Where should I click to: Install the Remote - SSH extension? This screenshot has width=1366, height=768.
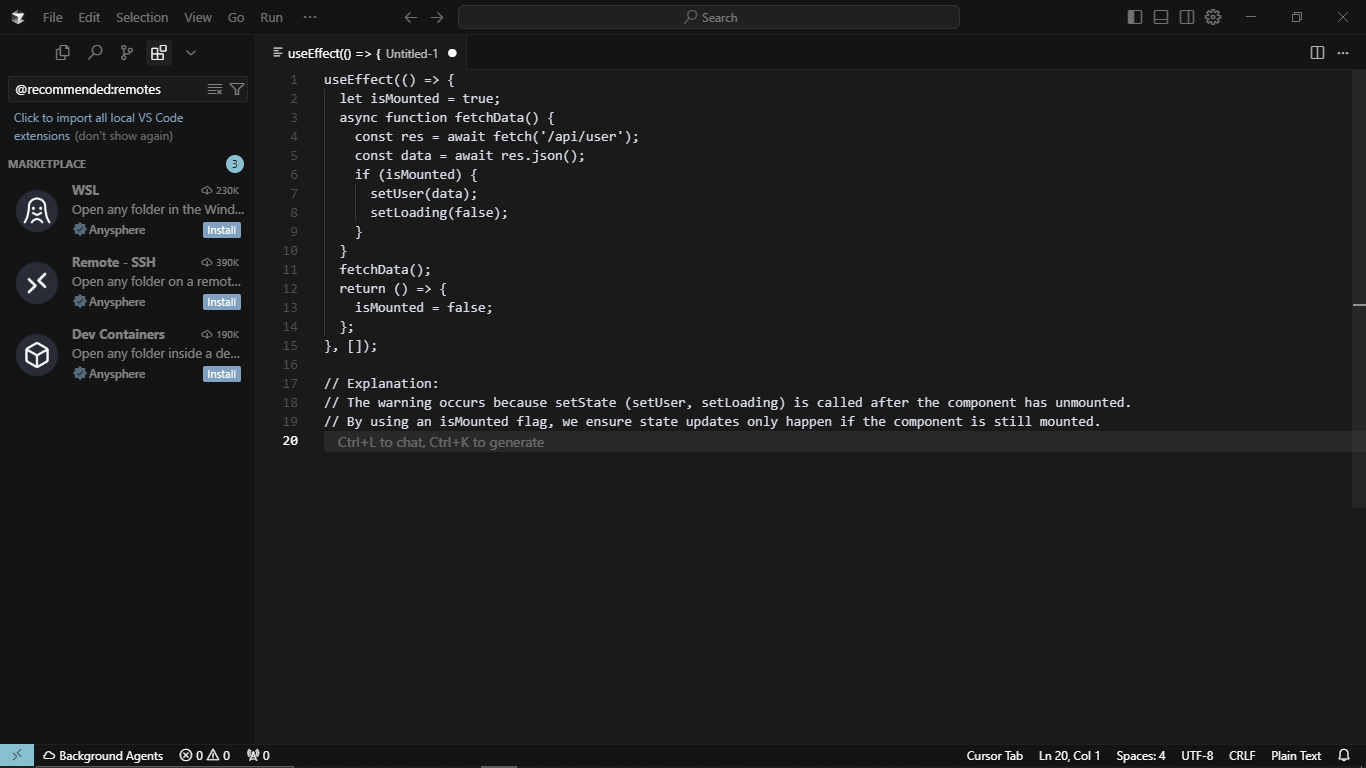pyautogui.click(x=221, y=302)
